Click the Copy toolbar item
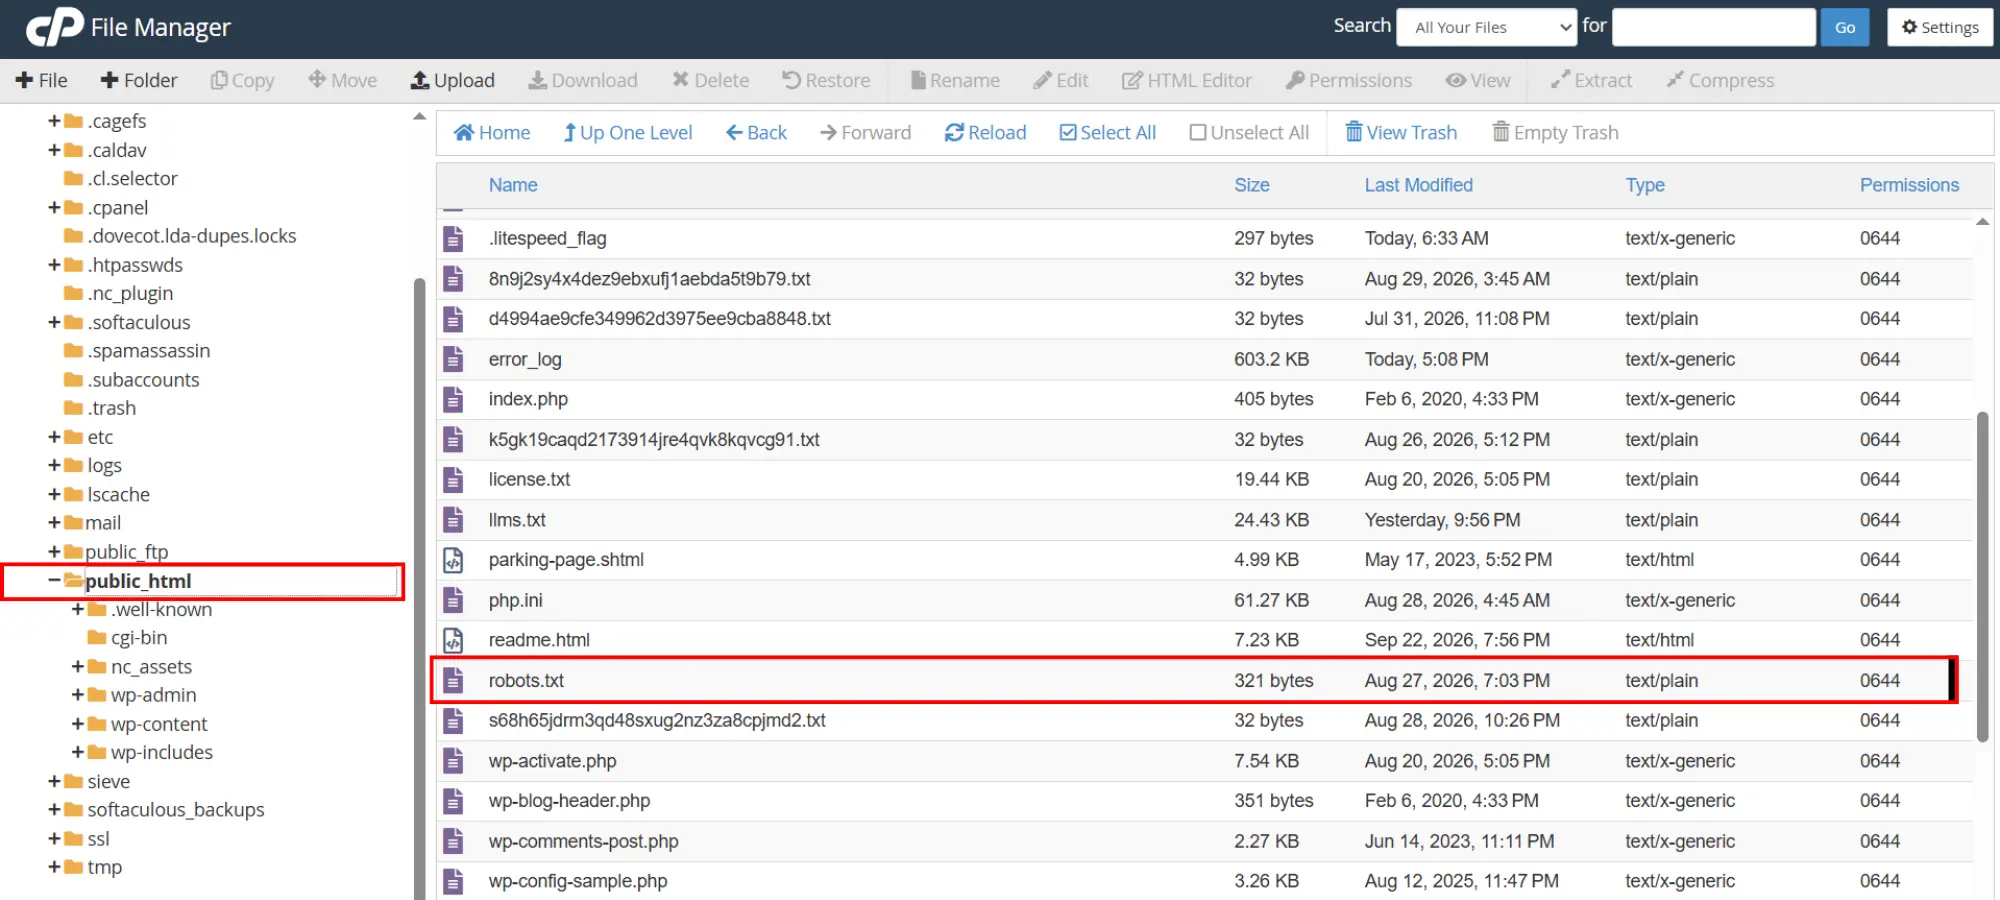The image size is (2000, 900). point(242,80)
